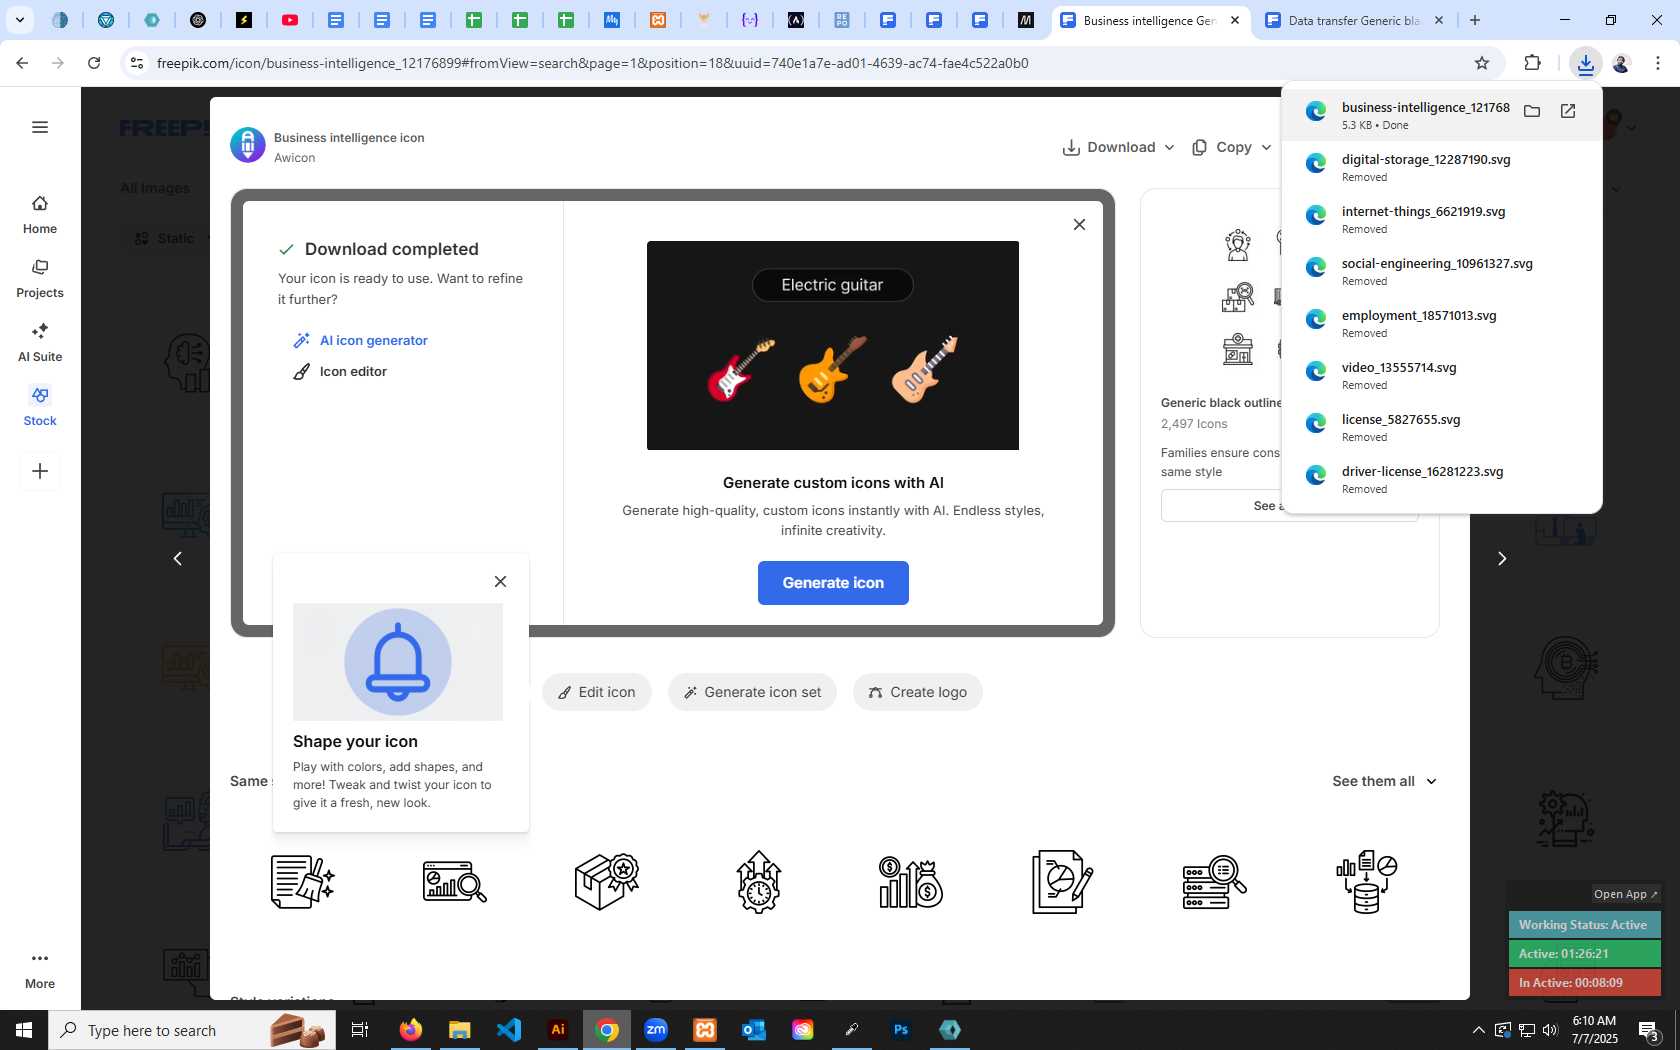1680x1050 pixels.
Task: Open Chrome three-dot menu
Action: point(1657,63)
